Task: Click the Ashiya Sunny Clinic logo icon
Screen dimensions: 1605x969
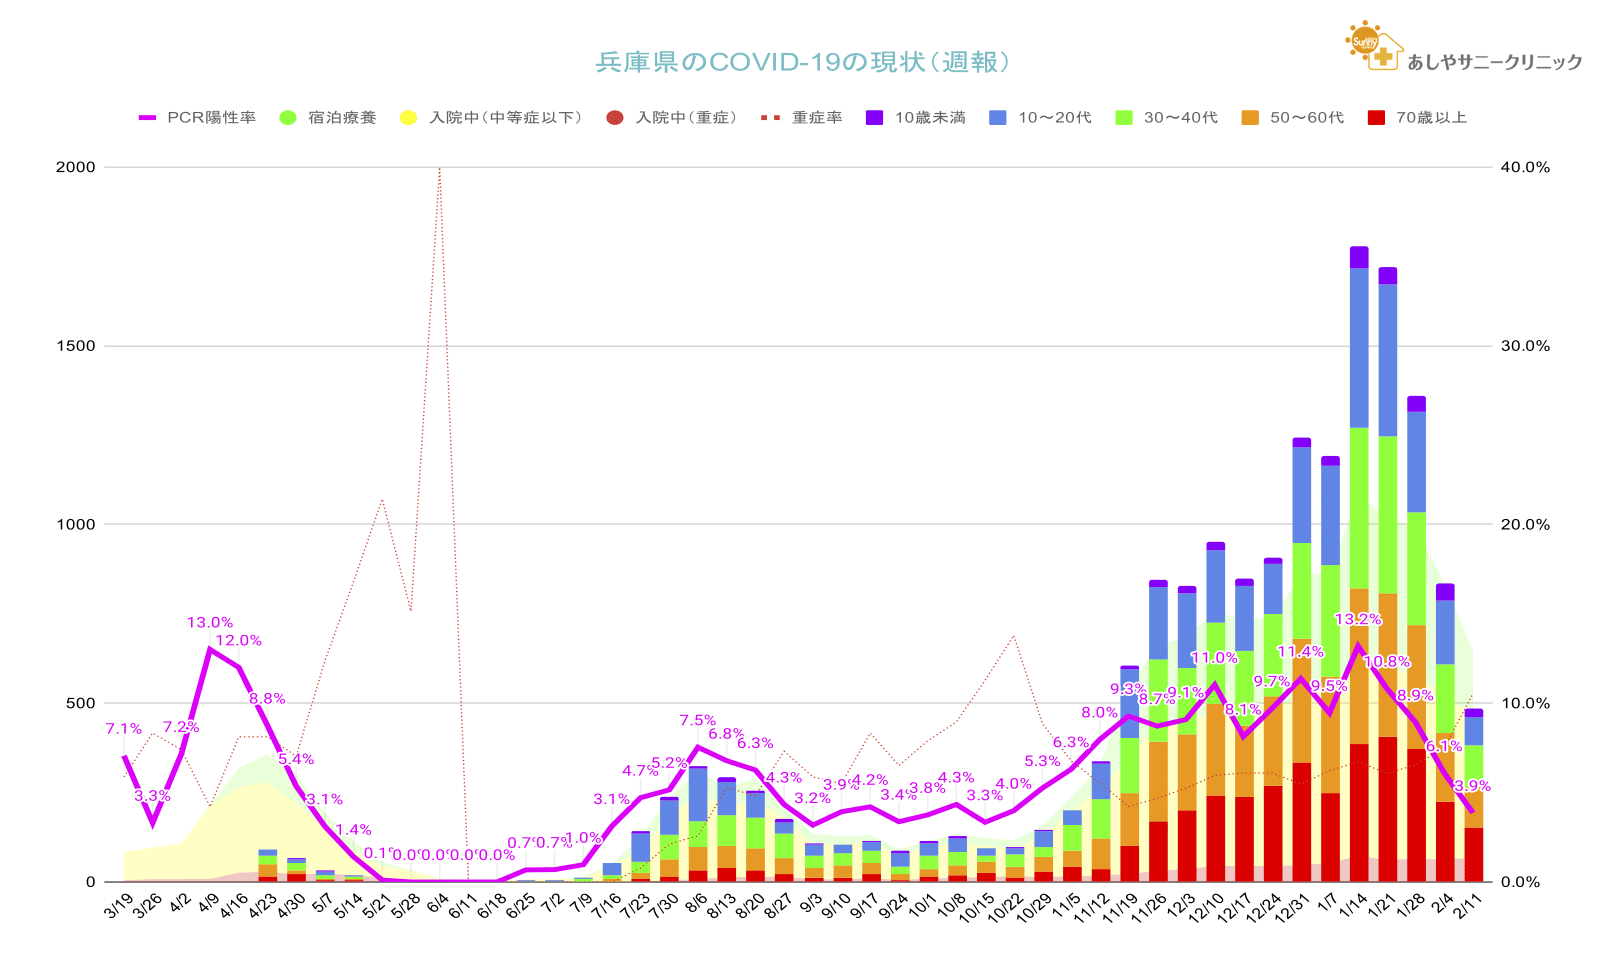Action: (x=1371, y=45)
